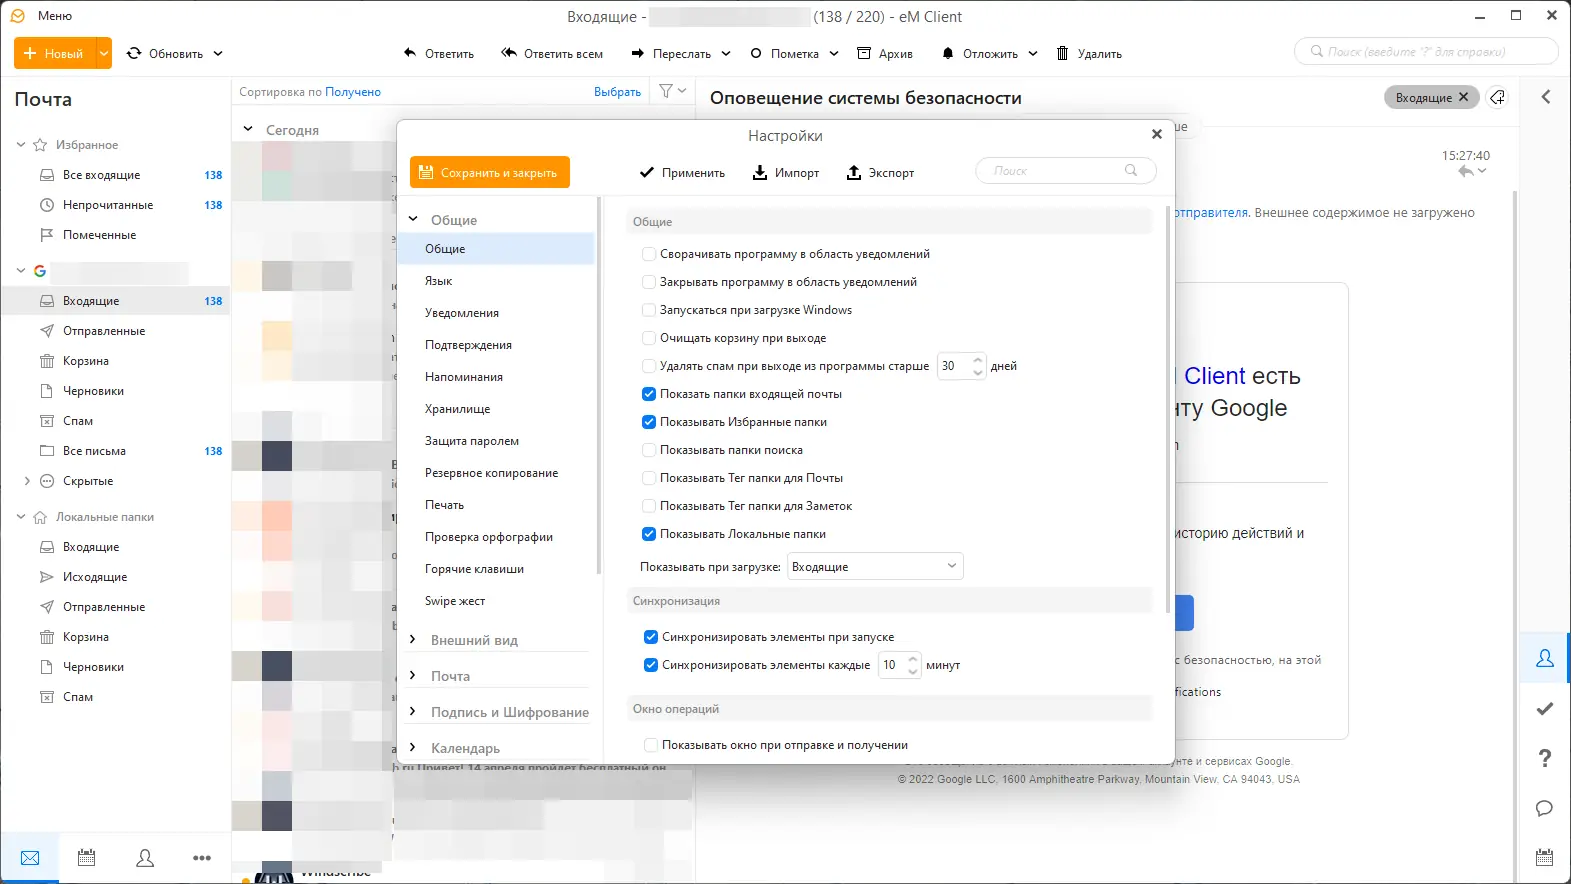Viewport: 1571px width, 884px height.
Task: Open agenda calendar icon in right sidebar
Action: 1545,858
